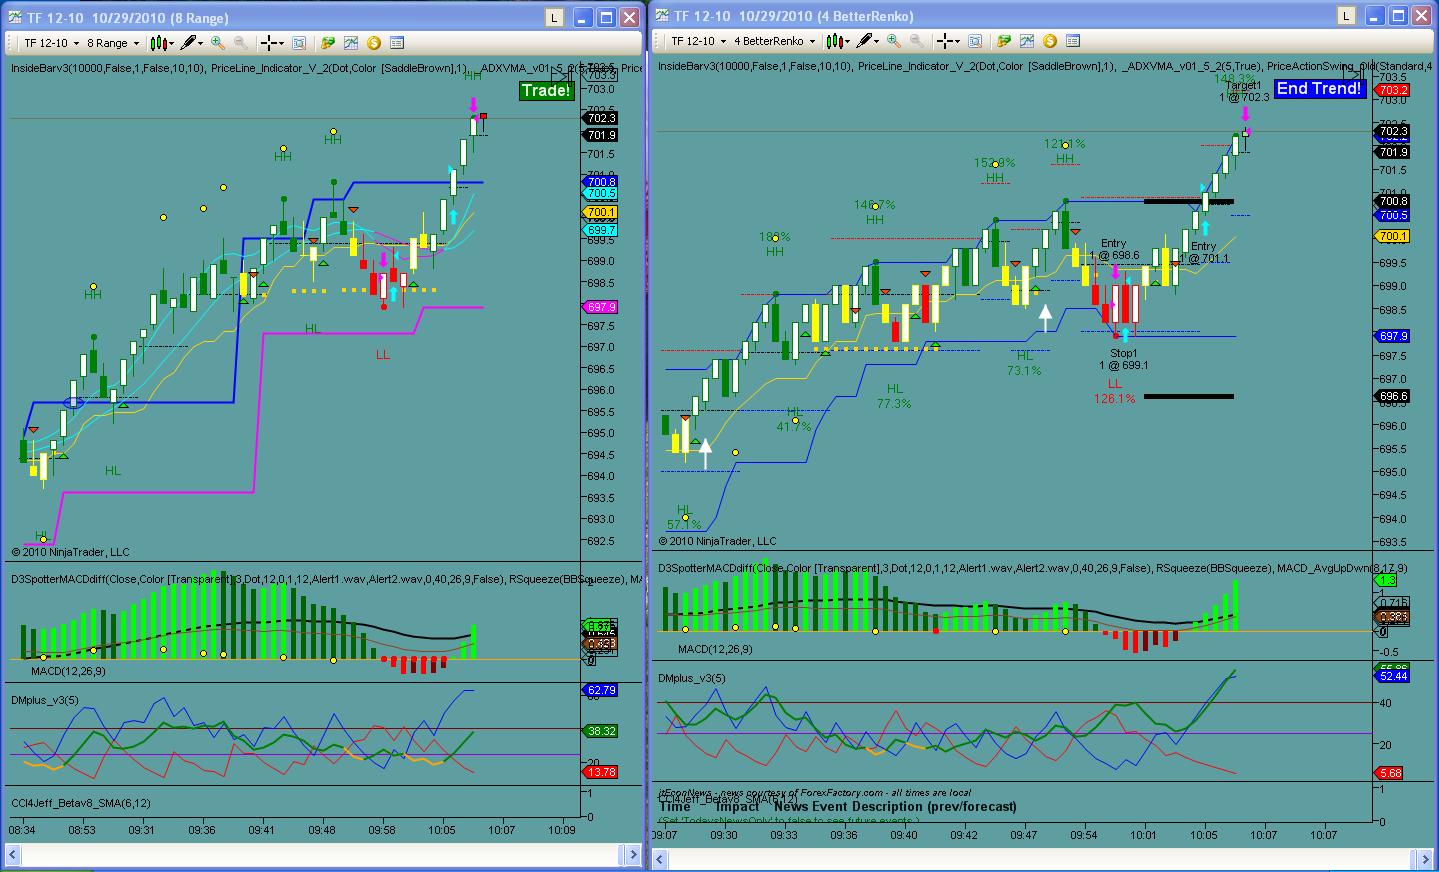
Task: Open the candlestick chart style dropdown, BetterRenko window
Action: 838,41
